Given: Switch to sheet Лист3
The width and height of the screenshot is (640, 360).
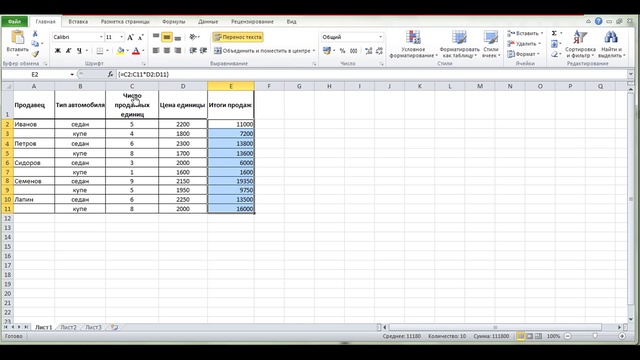Looking at the screenshot, I should tap(93, 327).
